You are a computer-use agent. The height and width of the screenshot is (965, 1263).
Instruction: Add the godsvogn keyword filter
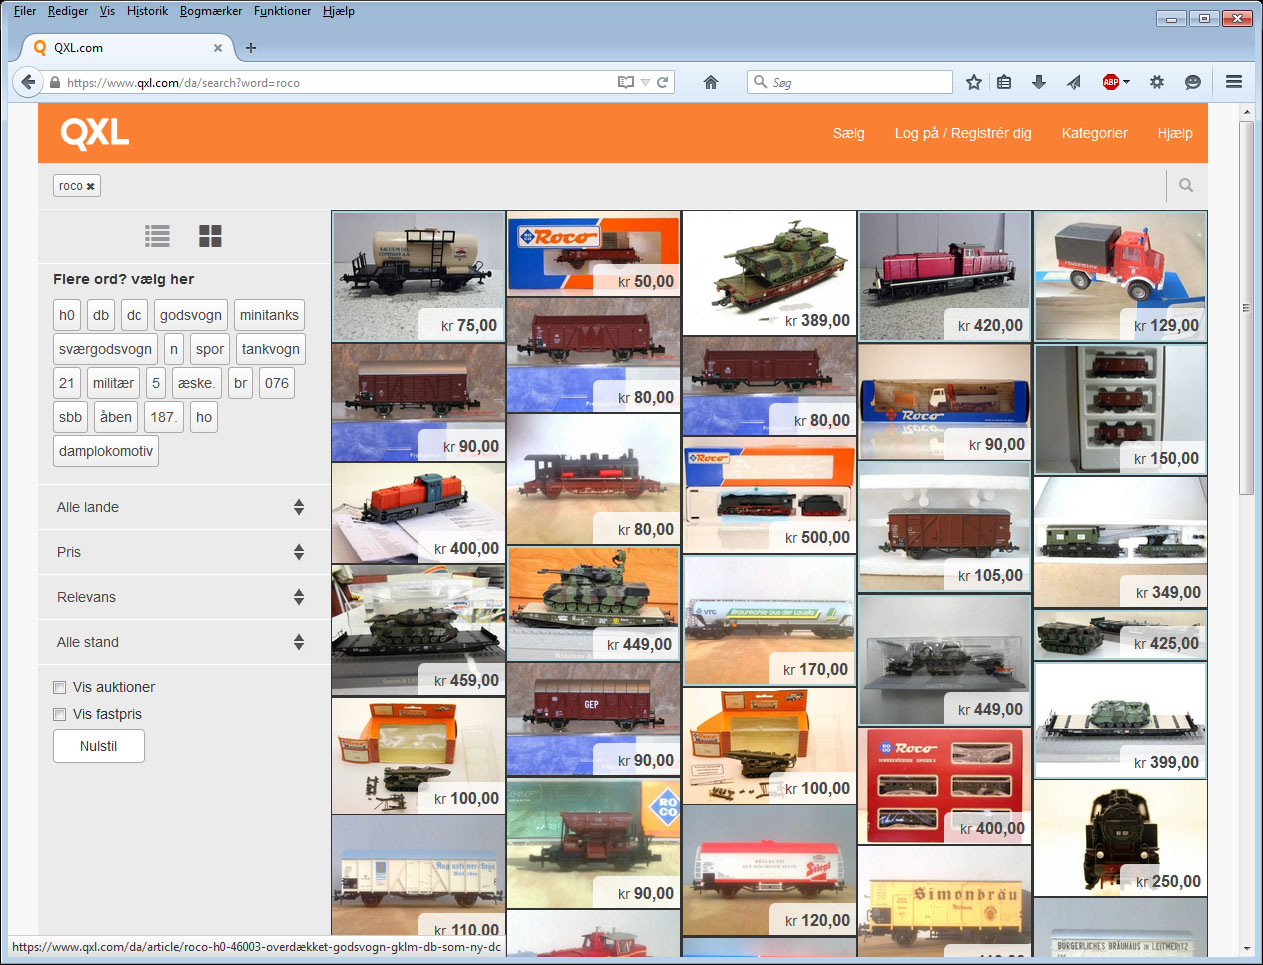pyautogui.click(x=191, y=315)
